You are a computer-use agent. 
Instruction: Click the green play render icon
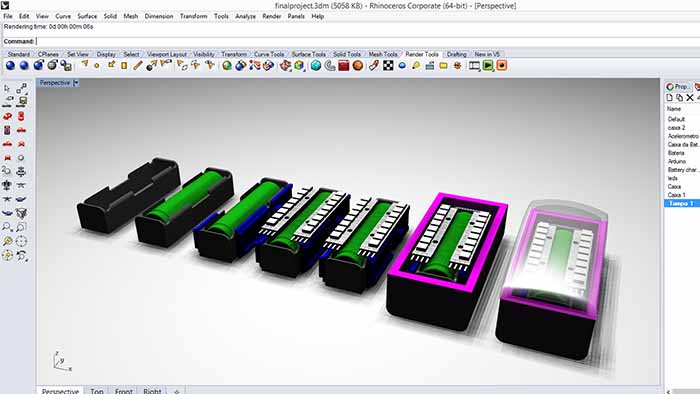click(x=488, y=66)
